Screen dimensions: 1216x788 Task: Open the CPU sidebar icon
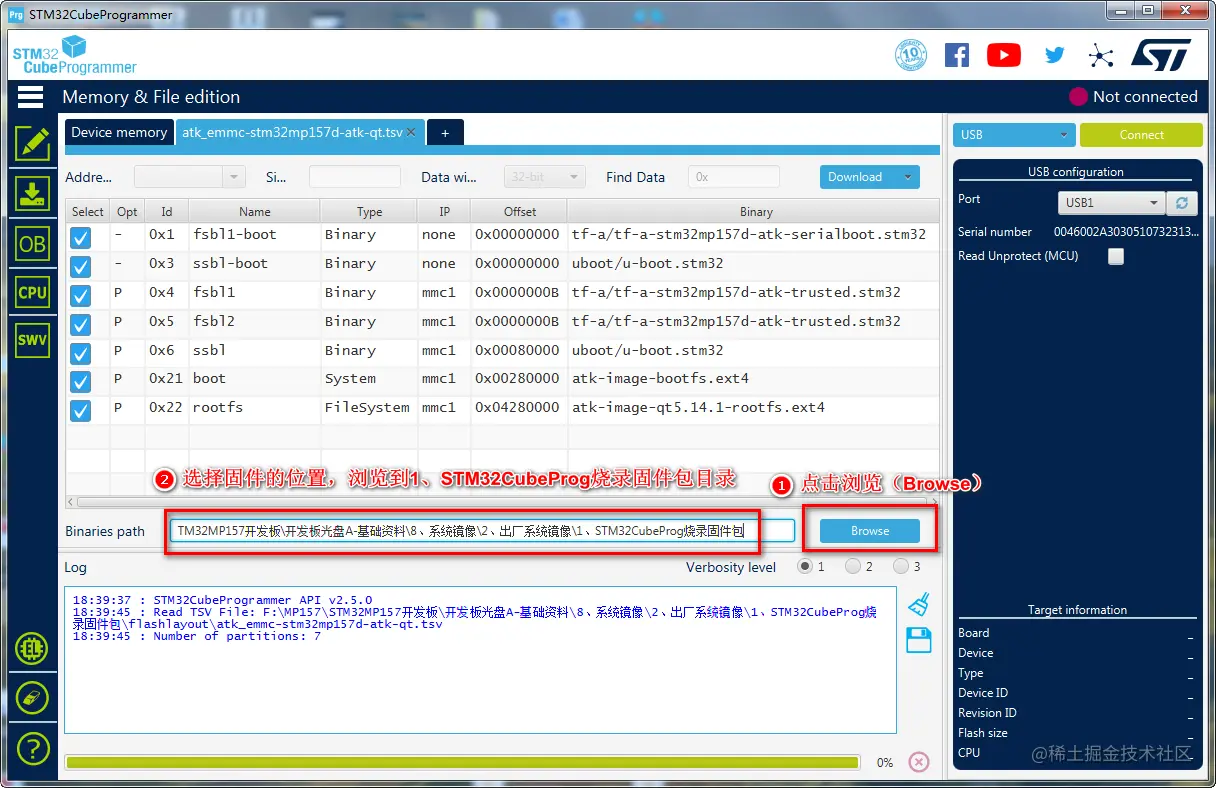point(32,292)
